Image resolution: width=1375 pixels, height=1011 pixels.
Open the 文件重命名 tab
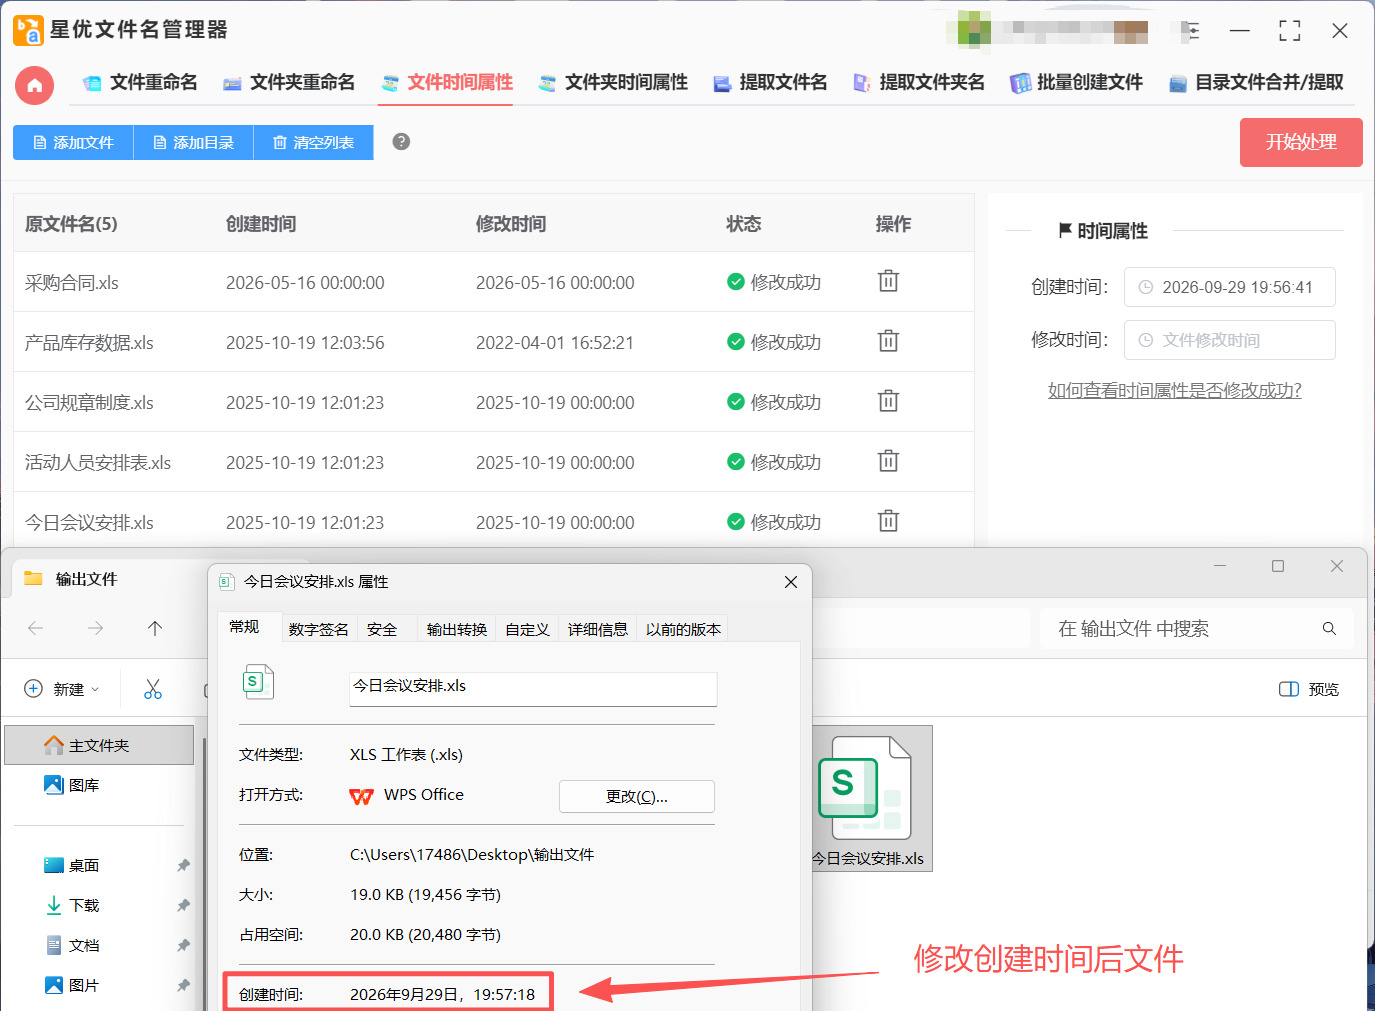[x=140, y=83]
